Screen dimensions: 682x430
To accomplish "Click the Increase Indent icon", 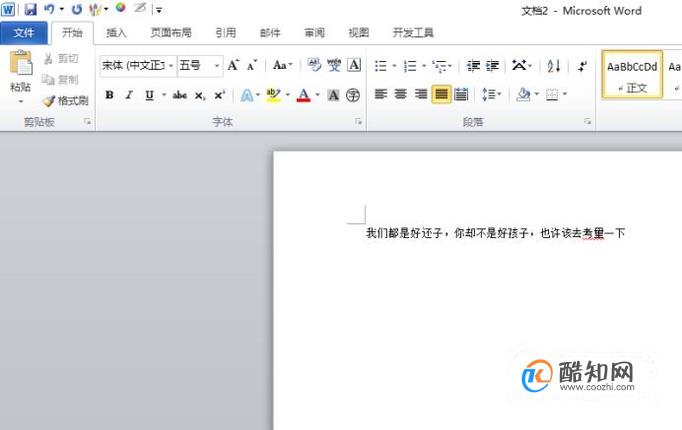I will click(492, 66).
